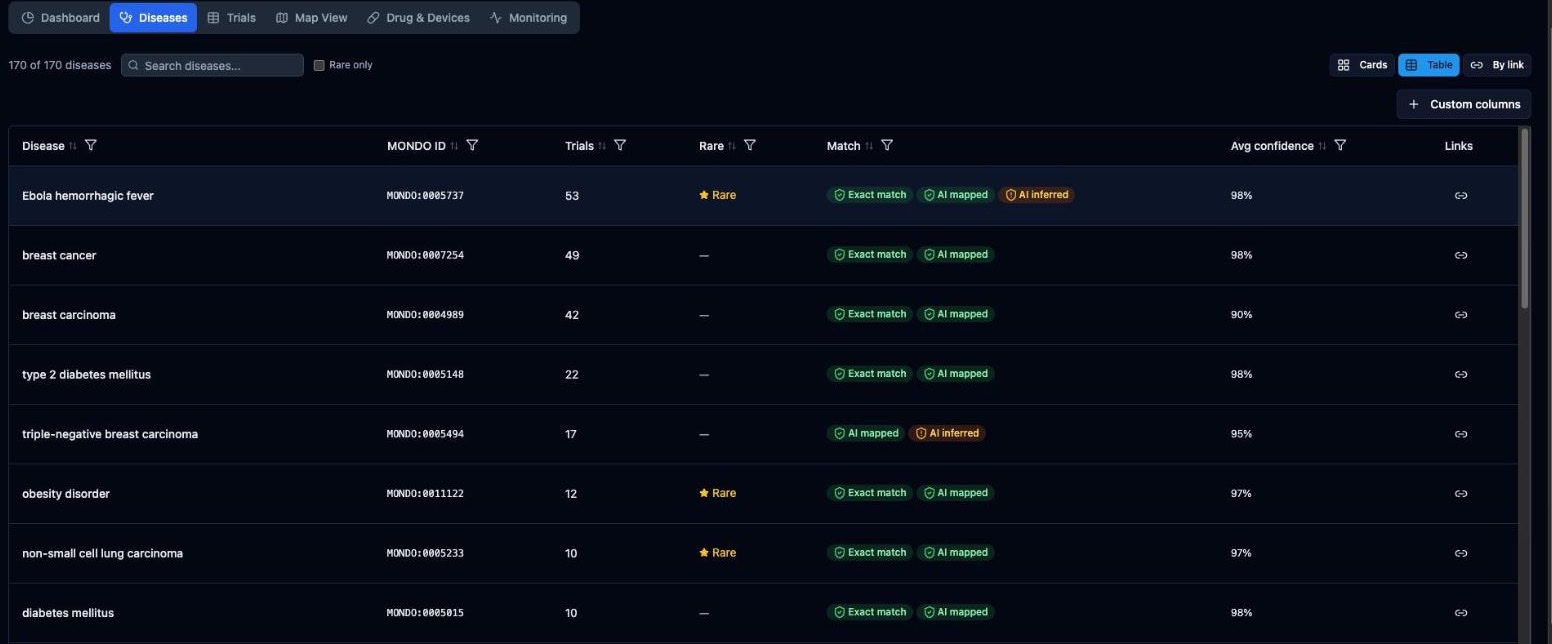Open Custom columns
The height and width of the screenshot is (644, 1552).
point(1464,104)
